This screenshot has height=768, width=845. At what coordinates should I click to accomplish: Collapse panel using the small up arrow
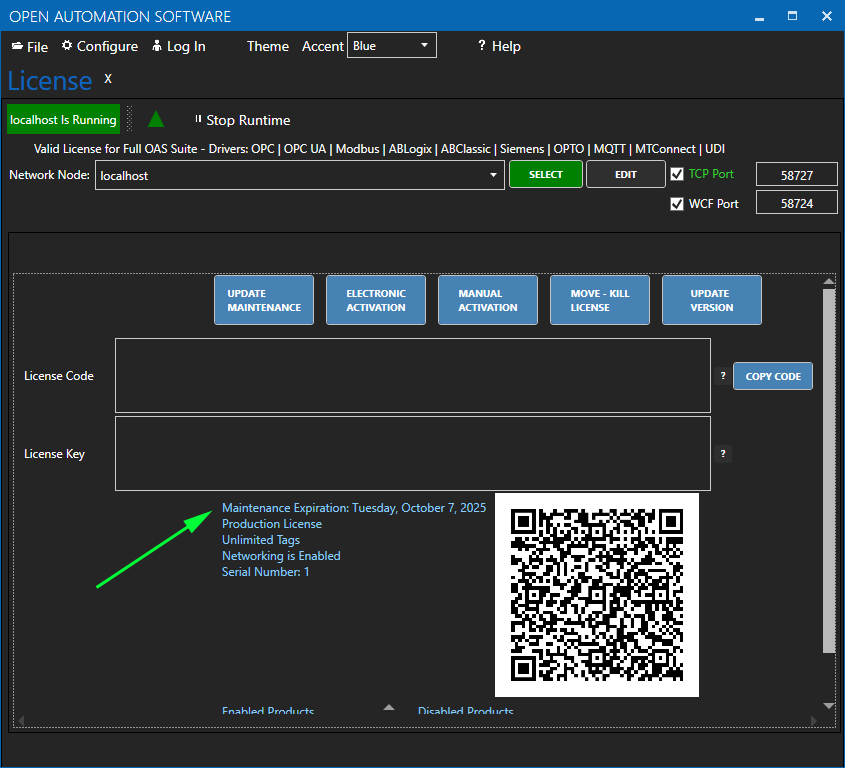pos(389,708)
